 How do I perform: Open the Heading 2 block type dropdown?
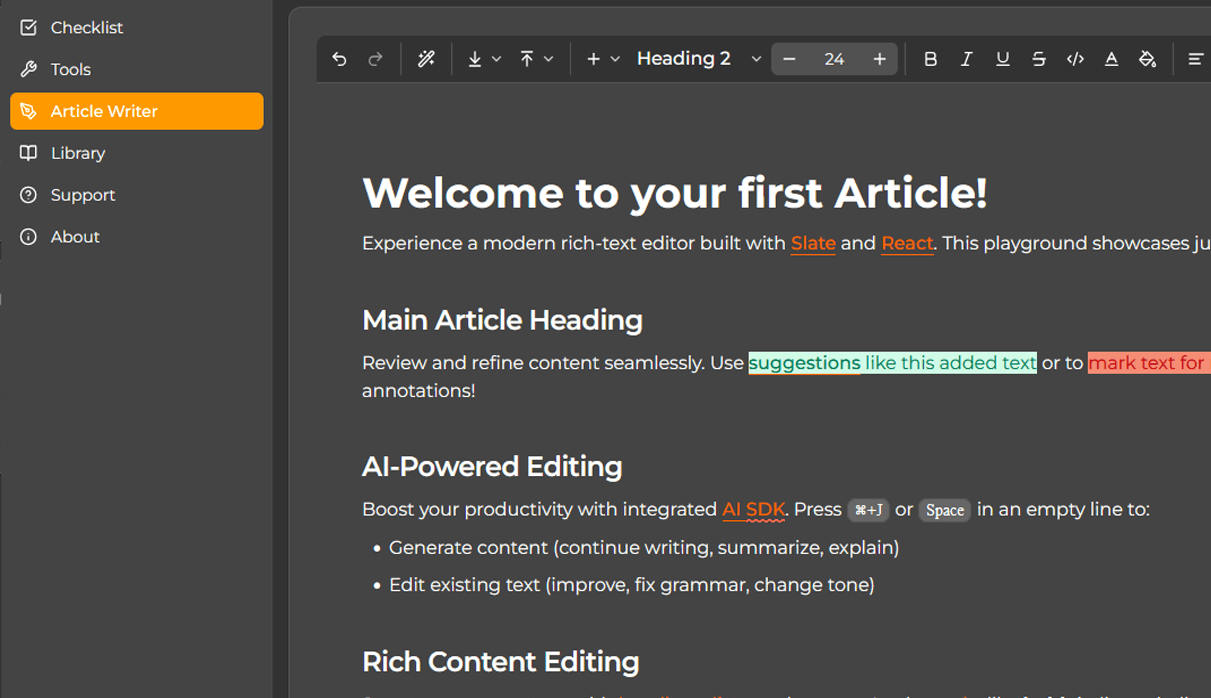point(699,59)
